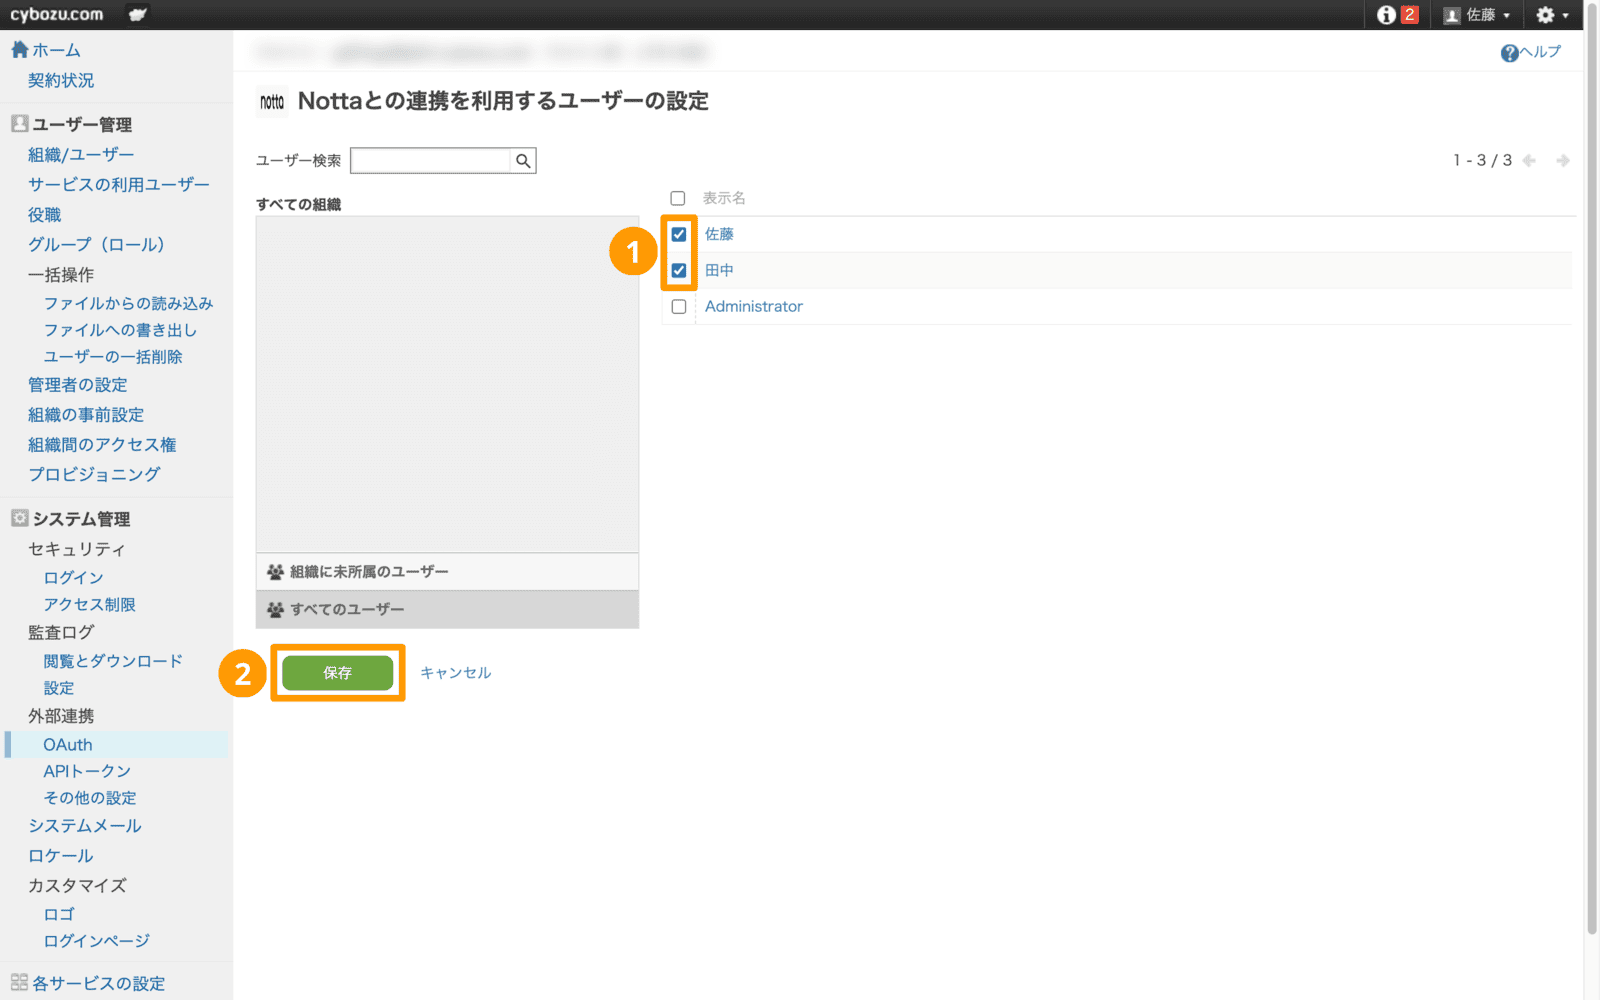1600x1000 pixels.
Task: Click the cybozu.com logo
Action: (x=57, y=14)
